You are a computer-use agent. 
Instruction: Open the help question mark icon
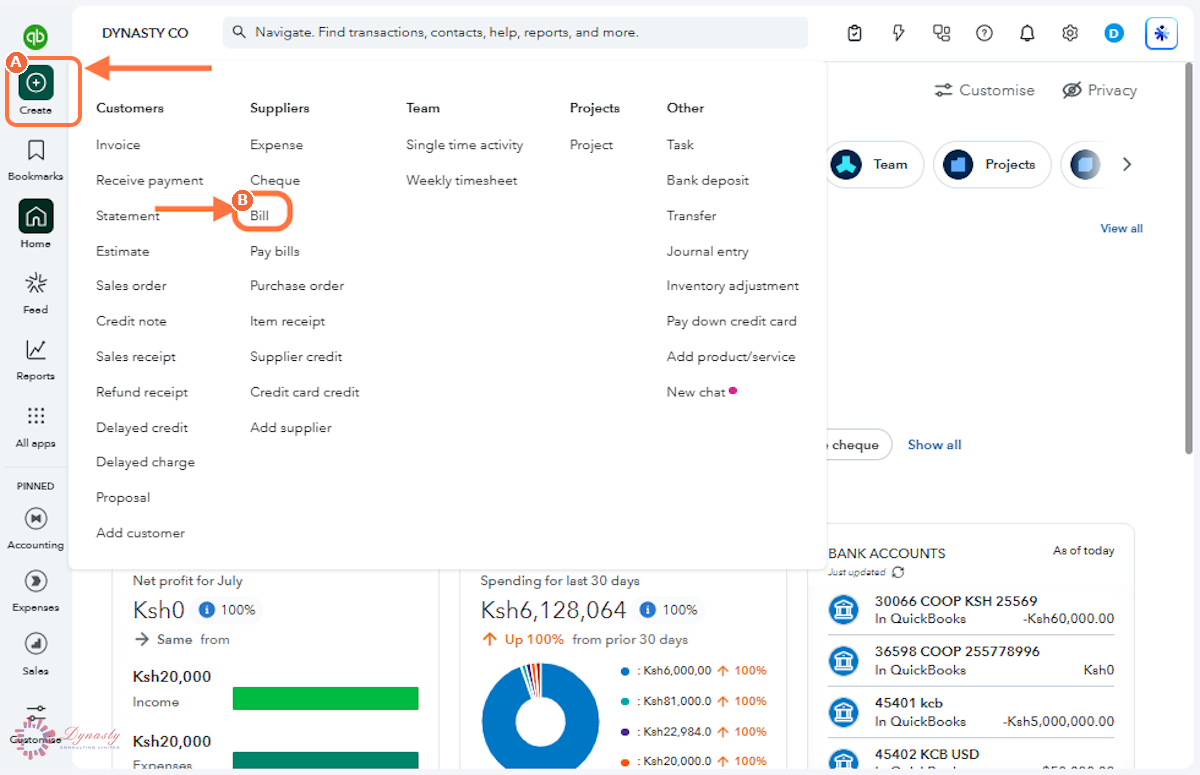[x=984, y=33]
